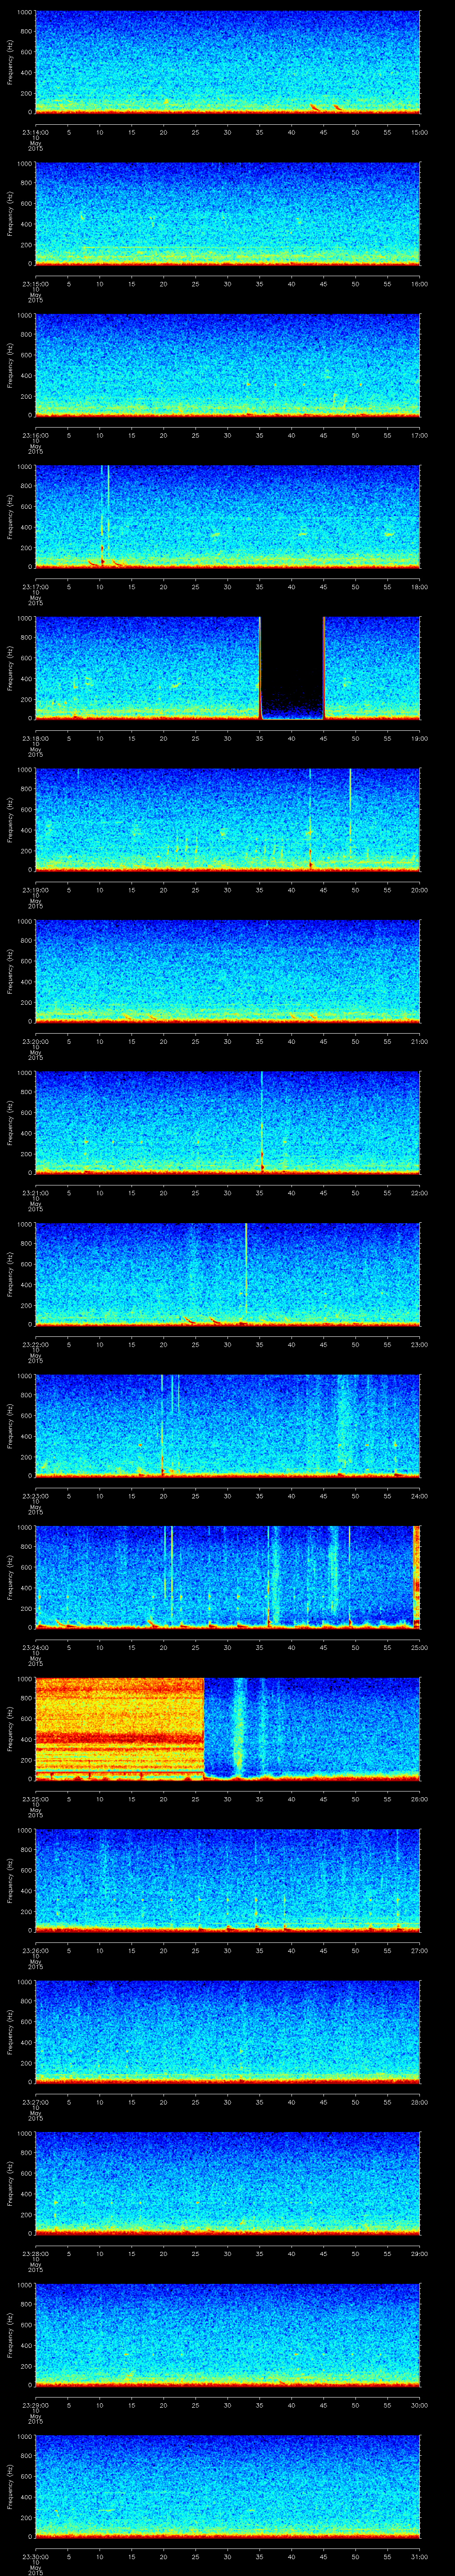Select the 23:24:00 timestamp label
This screenshot has width=455, height=2576.
pos(35,1647)
